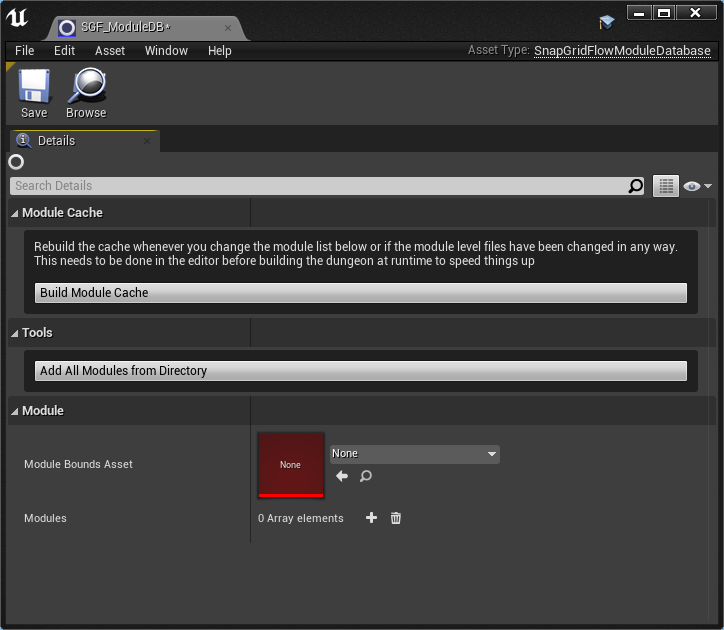Viewport: 724px width, 630px height.
Task: Open the property matrix grid view icon
Action: (666, 186)
